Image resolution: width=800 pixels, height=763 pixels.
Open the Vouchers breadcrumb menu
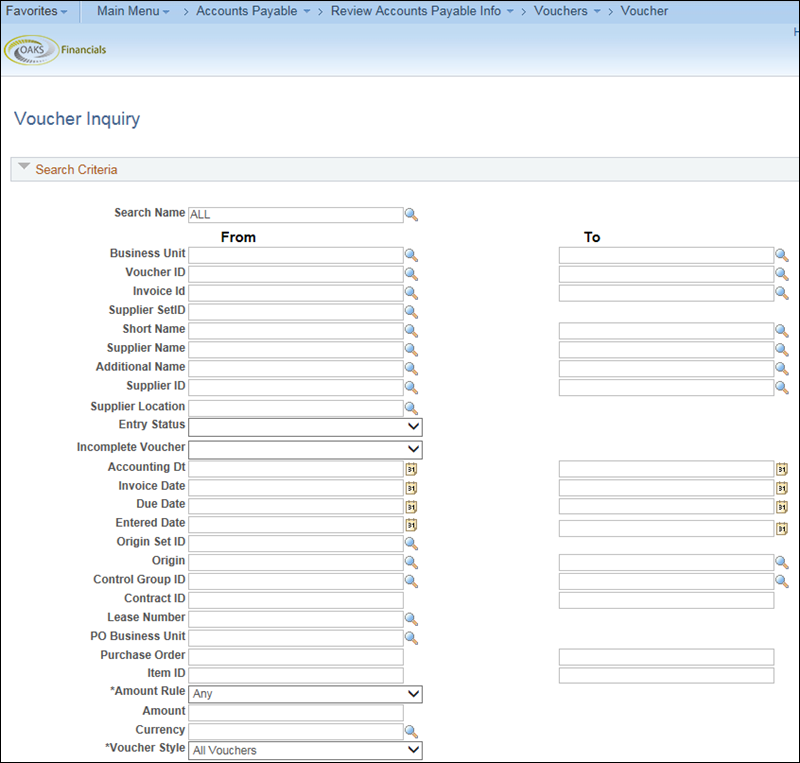pyautogui.click(x=567, y=11)
